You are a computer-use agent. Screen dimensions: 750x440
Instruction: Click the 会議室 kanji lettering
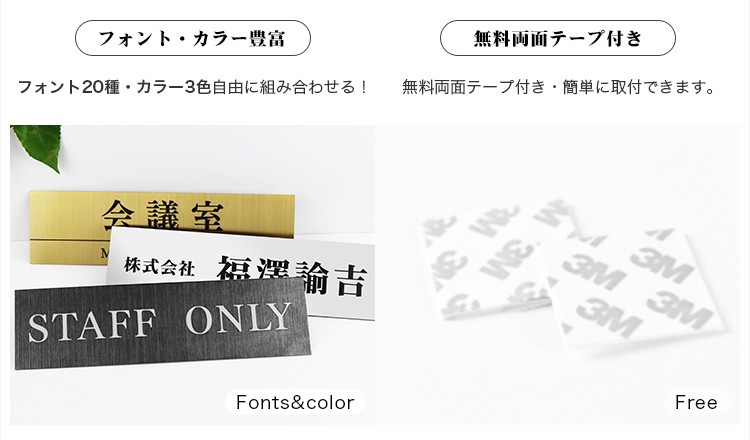163,215
